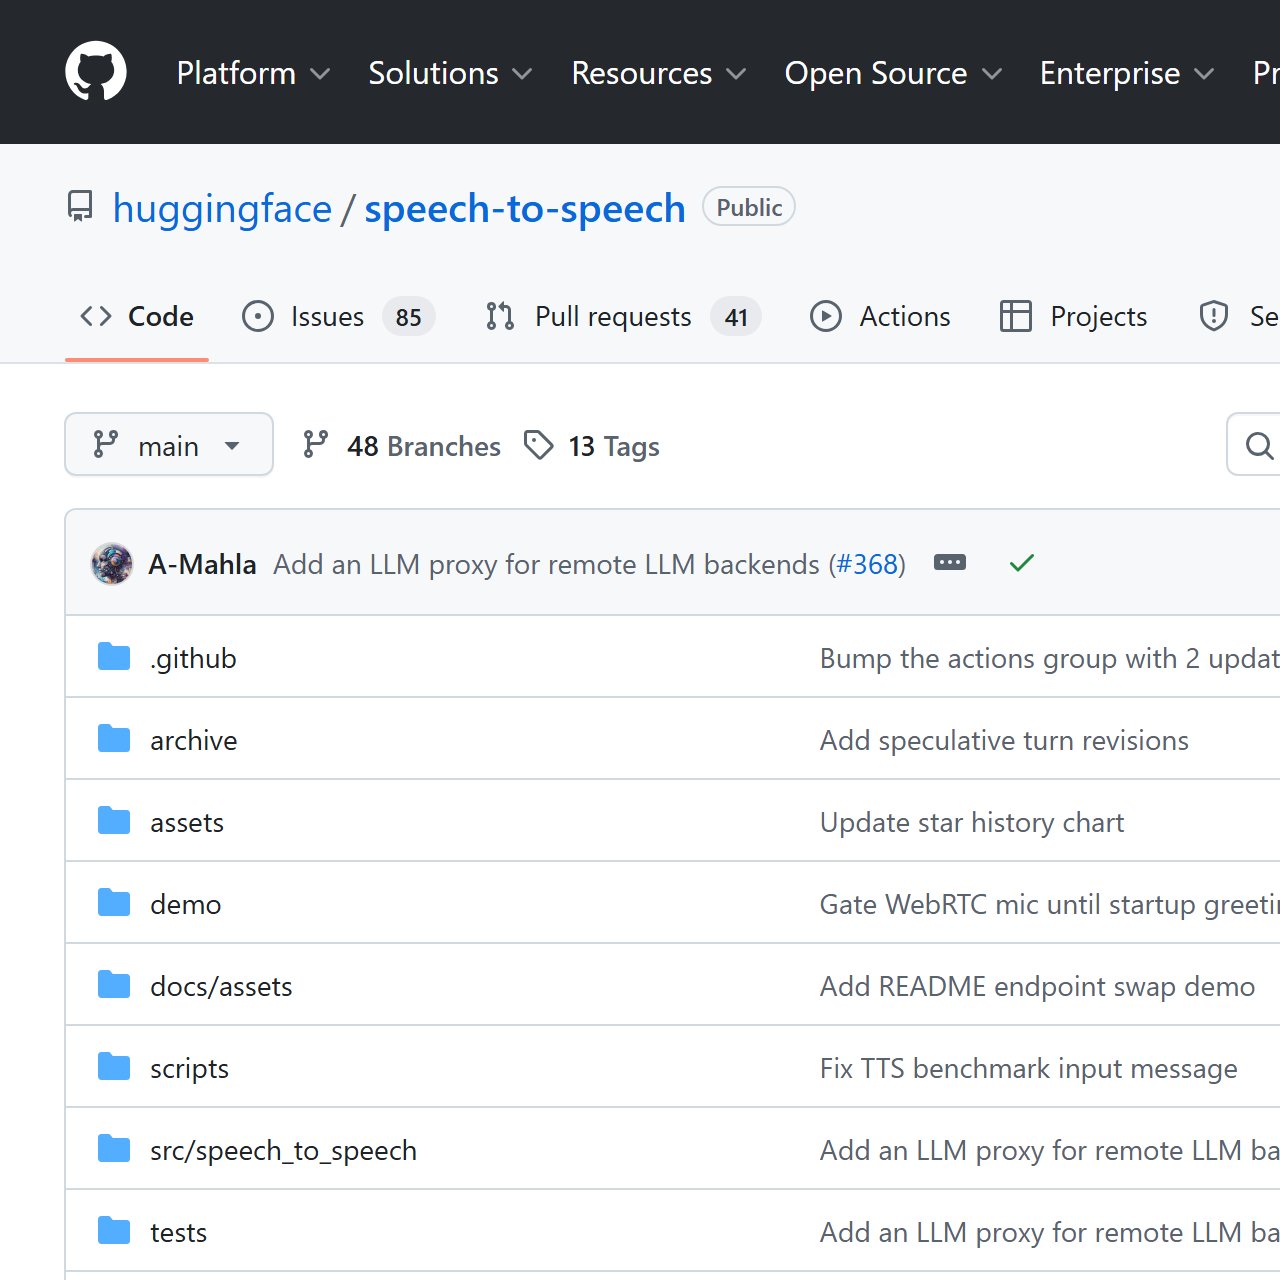Select the Code tab

coord(137,316)
